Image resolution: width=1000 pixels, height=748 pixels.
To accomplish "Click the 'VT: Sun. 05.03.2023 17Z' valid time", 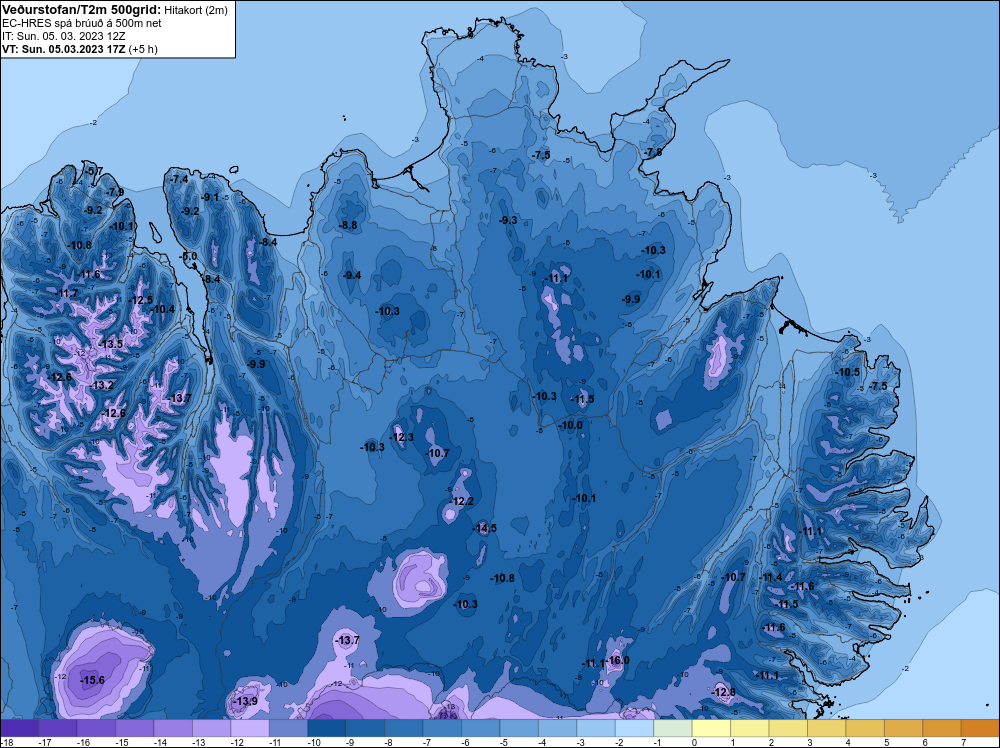I will (64, 49).
